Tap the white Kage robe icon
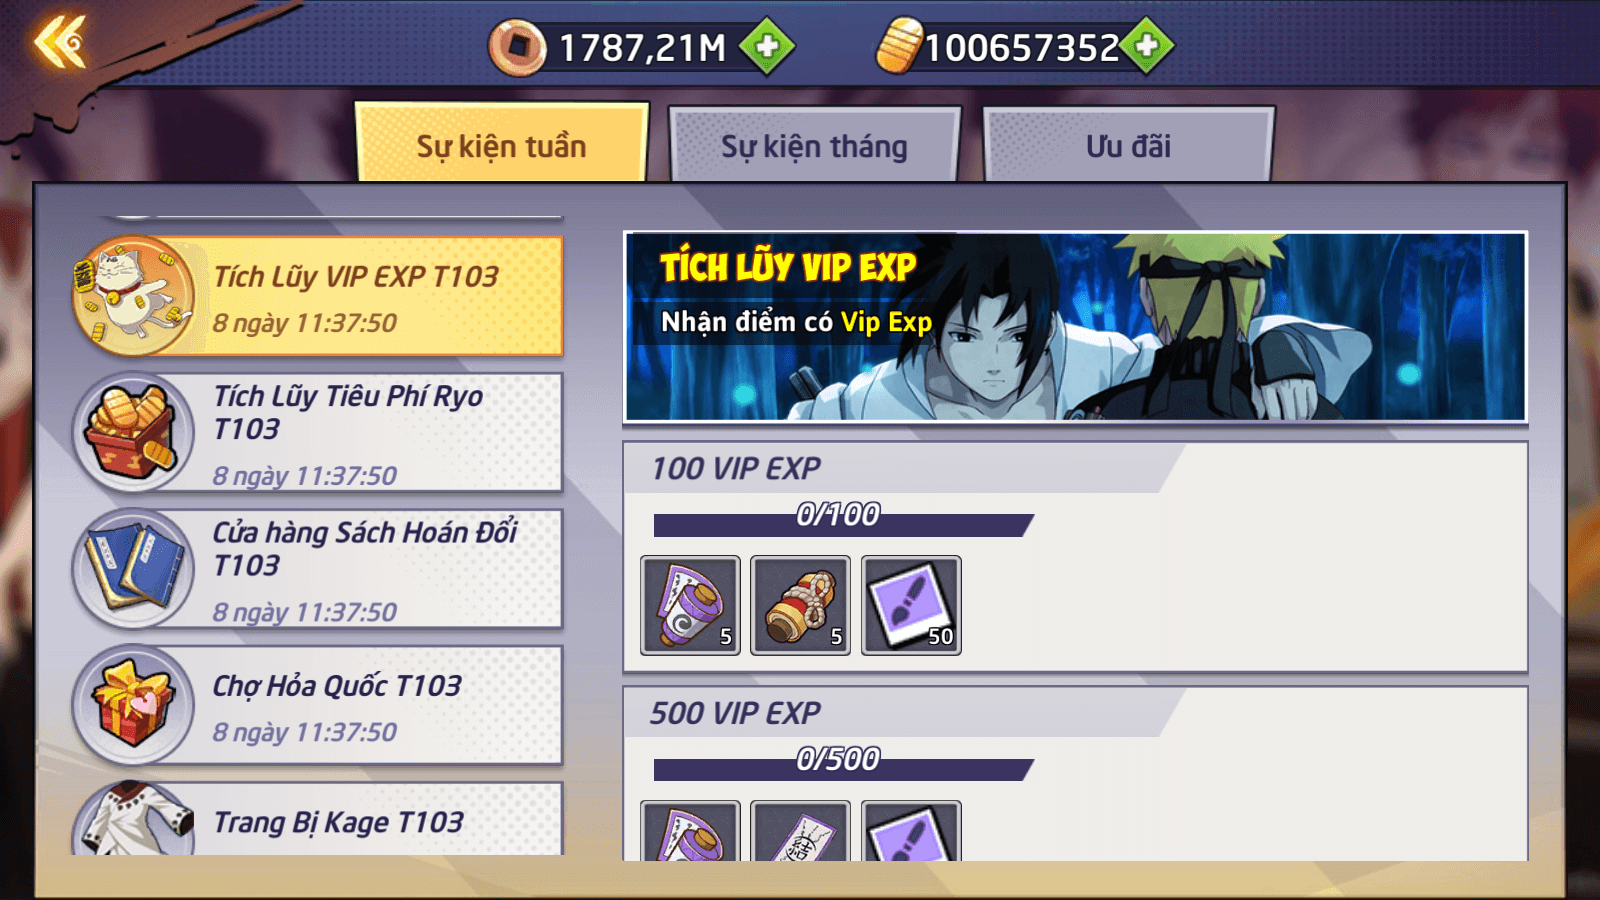Screen dimensions: 1600x900 point(133,818)
